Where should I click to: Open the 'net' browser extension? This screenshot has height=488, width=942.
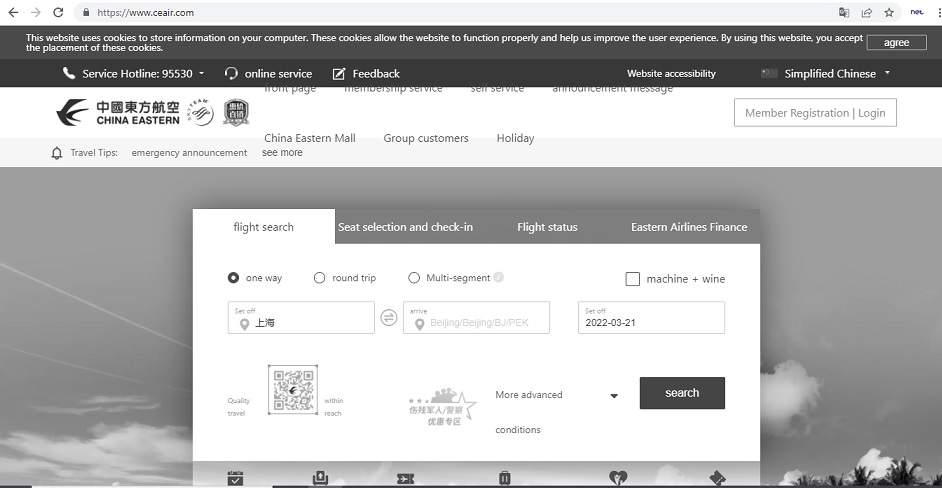click(x=917, y=12)
